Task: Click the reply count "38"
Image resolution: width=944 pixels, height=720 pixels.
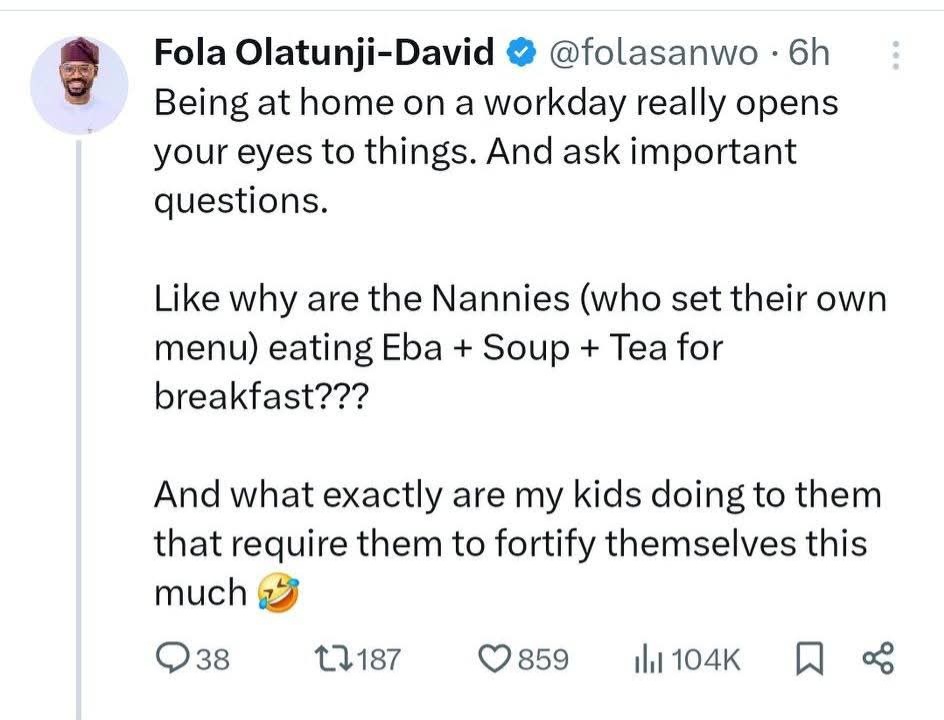Action: [212, 659]
